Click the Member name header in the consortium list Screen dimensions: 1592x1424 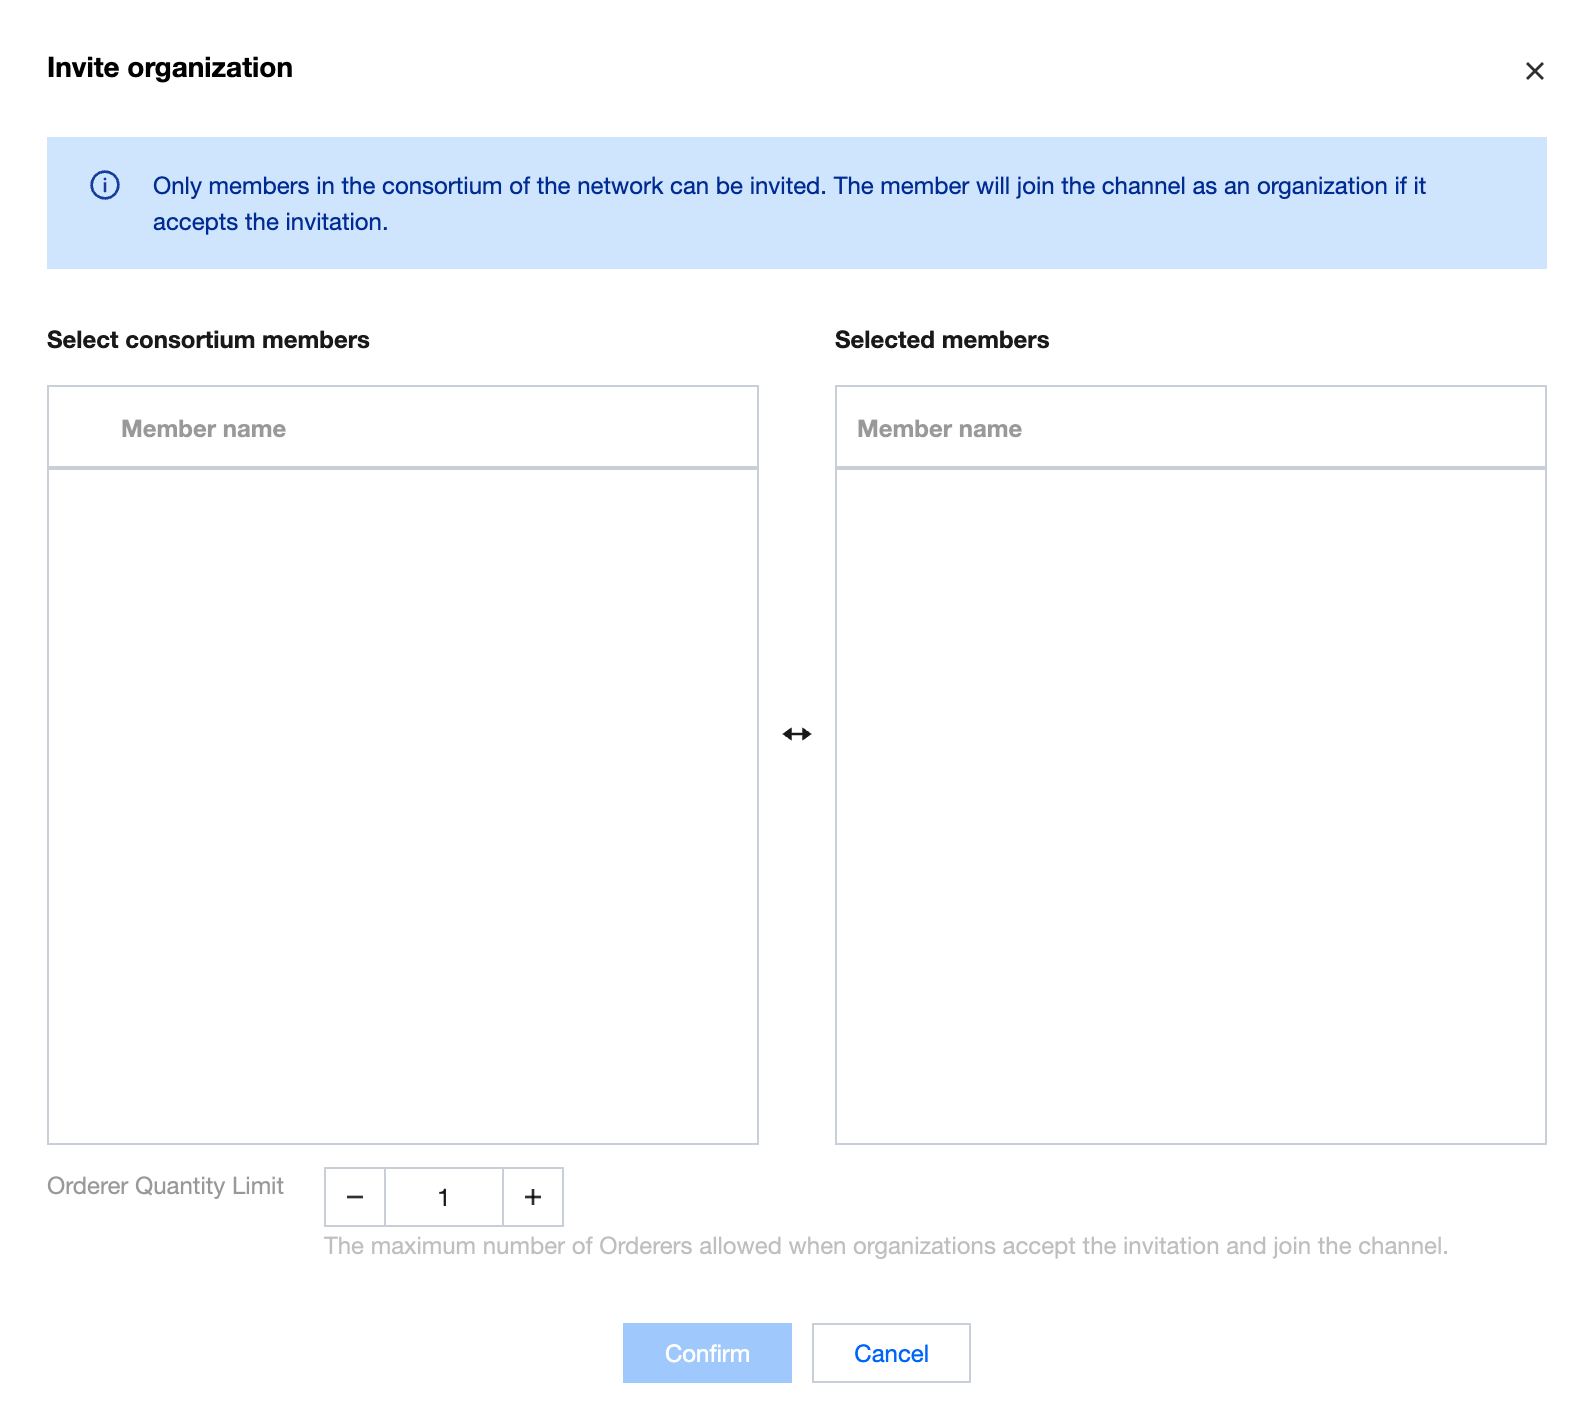pos(203,429)
